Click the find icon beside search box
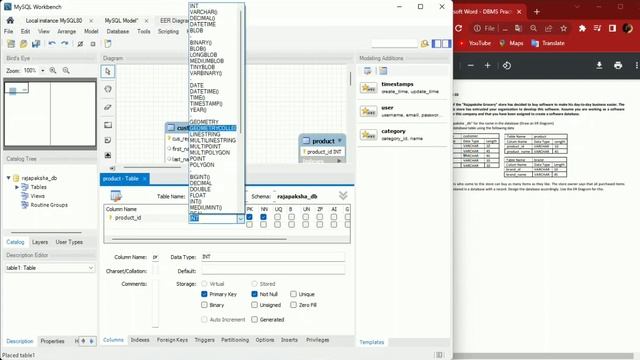Screen dimensions: 640x360 [424, 44]
